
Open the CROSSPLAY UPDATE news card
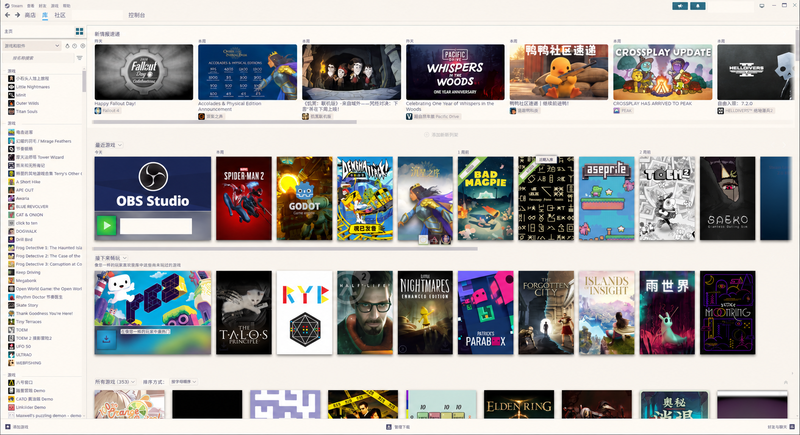pos(663,72)
